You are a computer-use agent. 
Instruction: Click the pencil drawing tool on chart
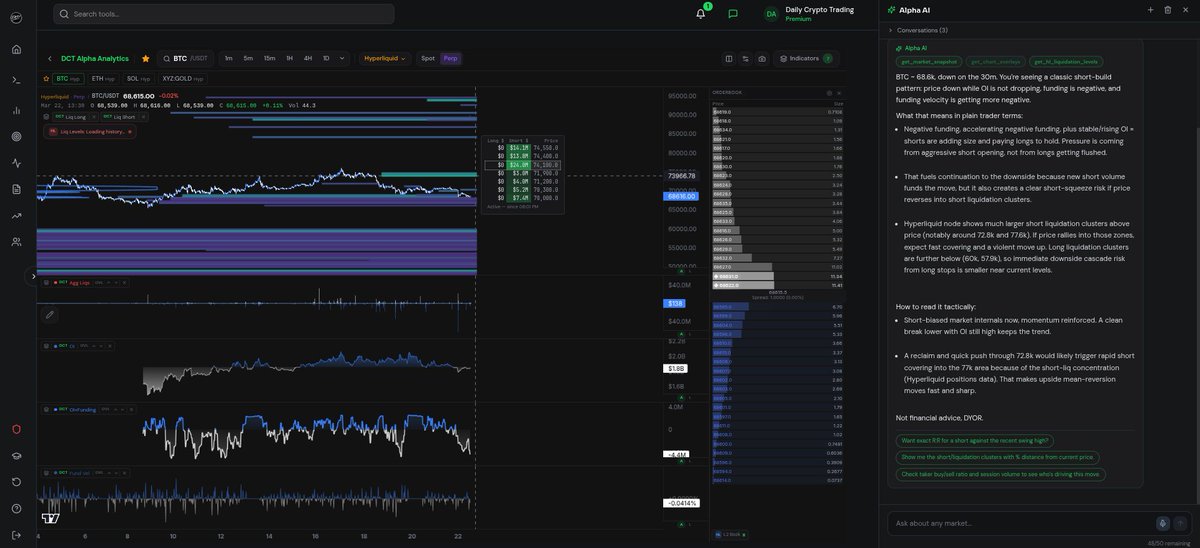[49, 314]
